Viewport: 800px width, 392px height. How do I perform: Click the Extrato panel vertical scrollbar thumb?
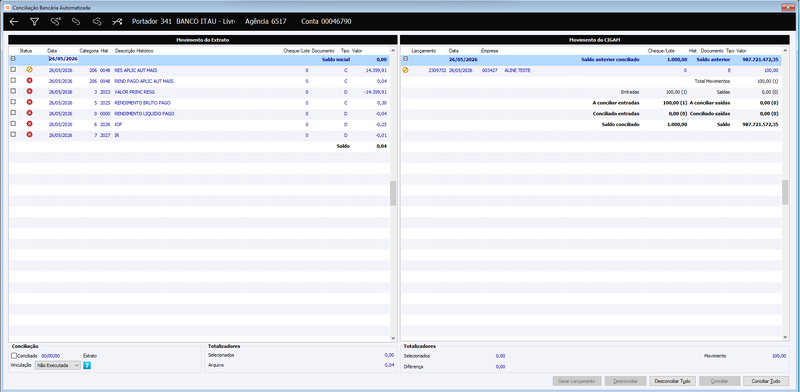pos(393,193)
